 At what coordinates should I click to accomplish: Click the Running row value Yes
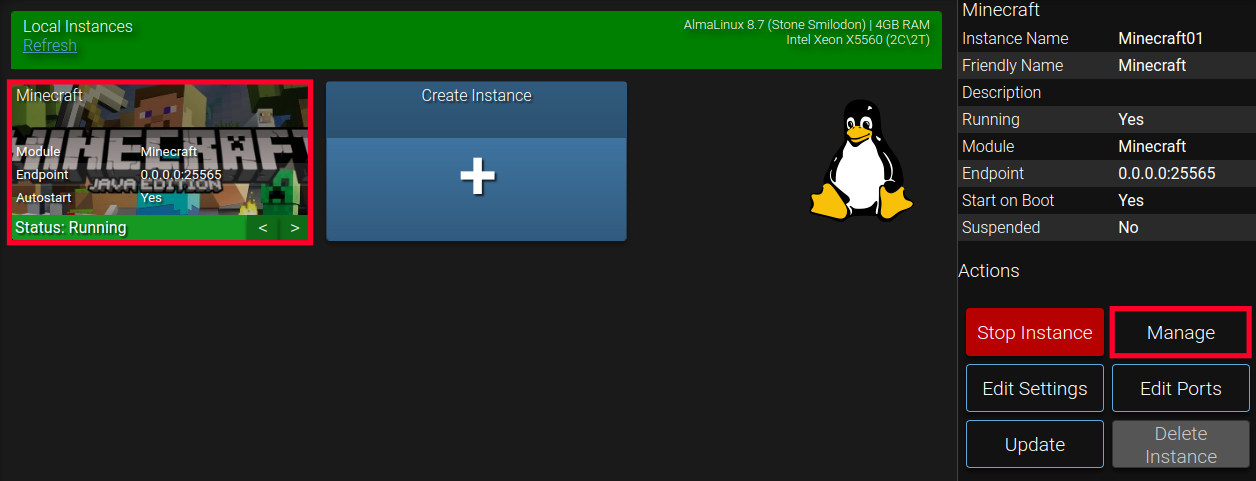click(1131, 120)
